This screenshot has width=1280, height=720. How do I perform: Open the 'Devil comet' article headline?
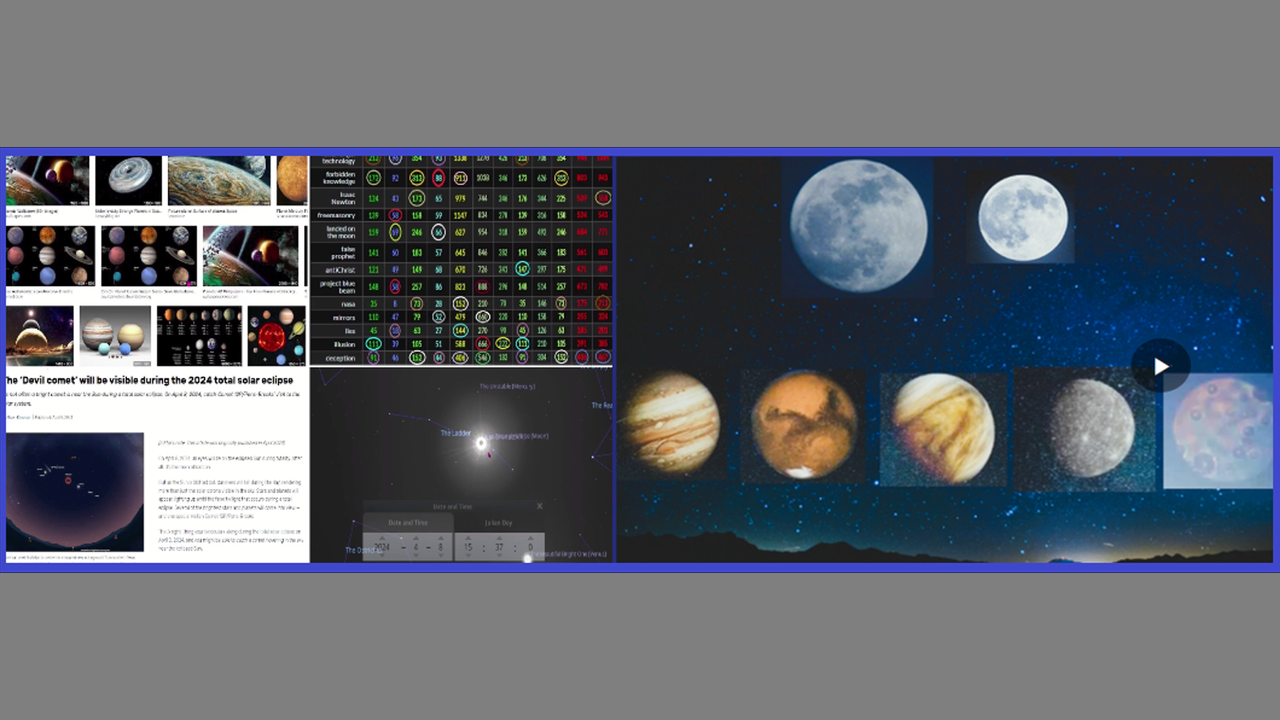(150, 381)
